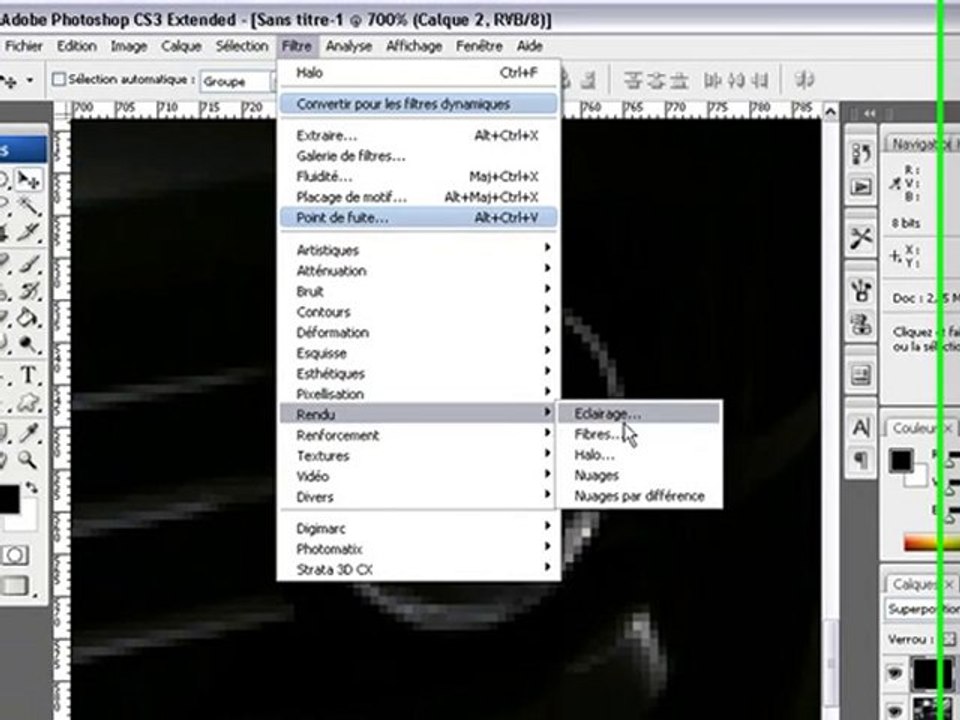Image resolution: width=960 pixels, height=720 pixels.
Task: Open the Actions panel icon in dock
Action: (861, 187)
